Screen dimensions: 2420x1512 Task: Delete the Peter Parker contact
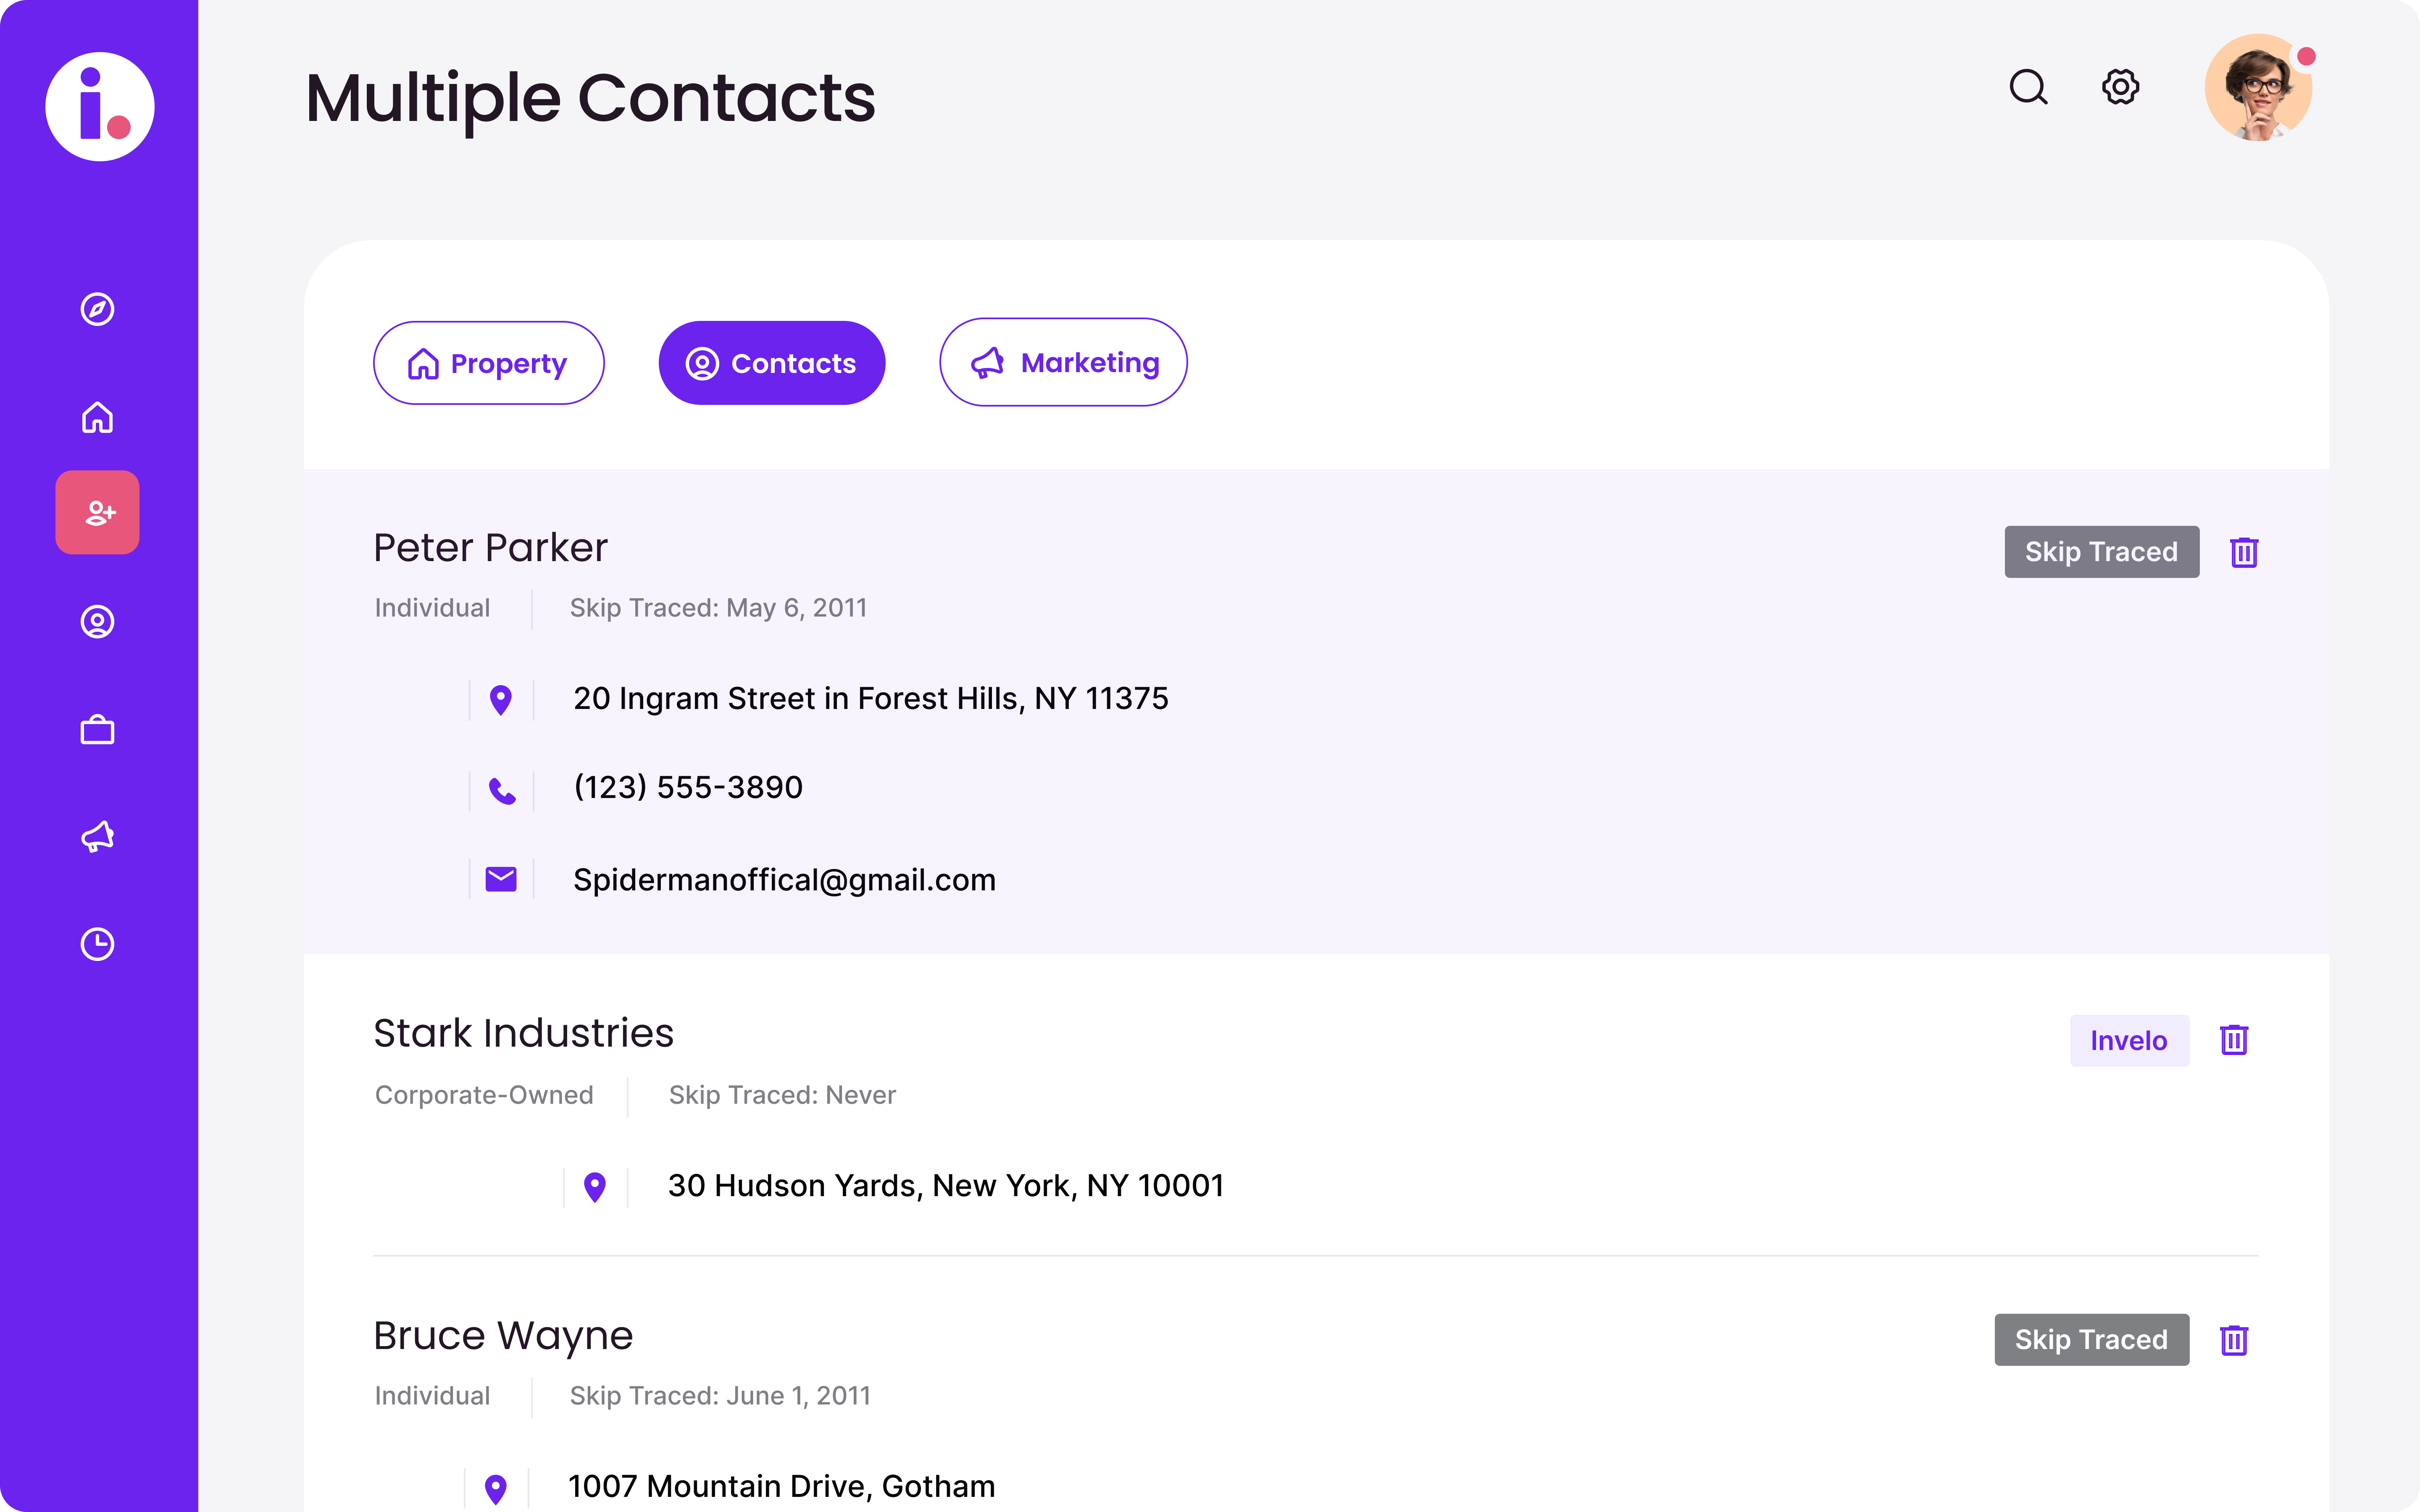coord(2244,552)
